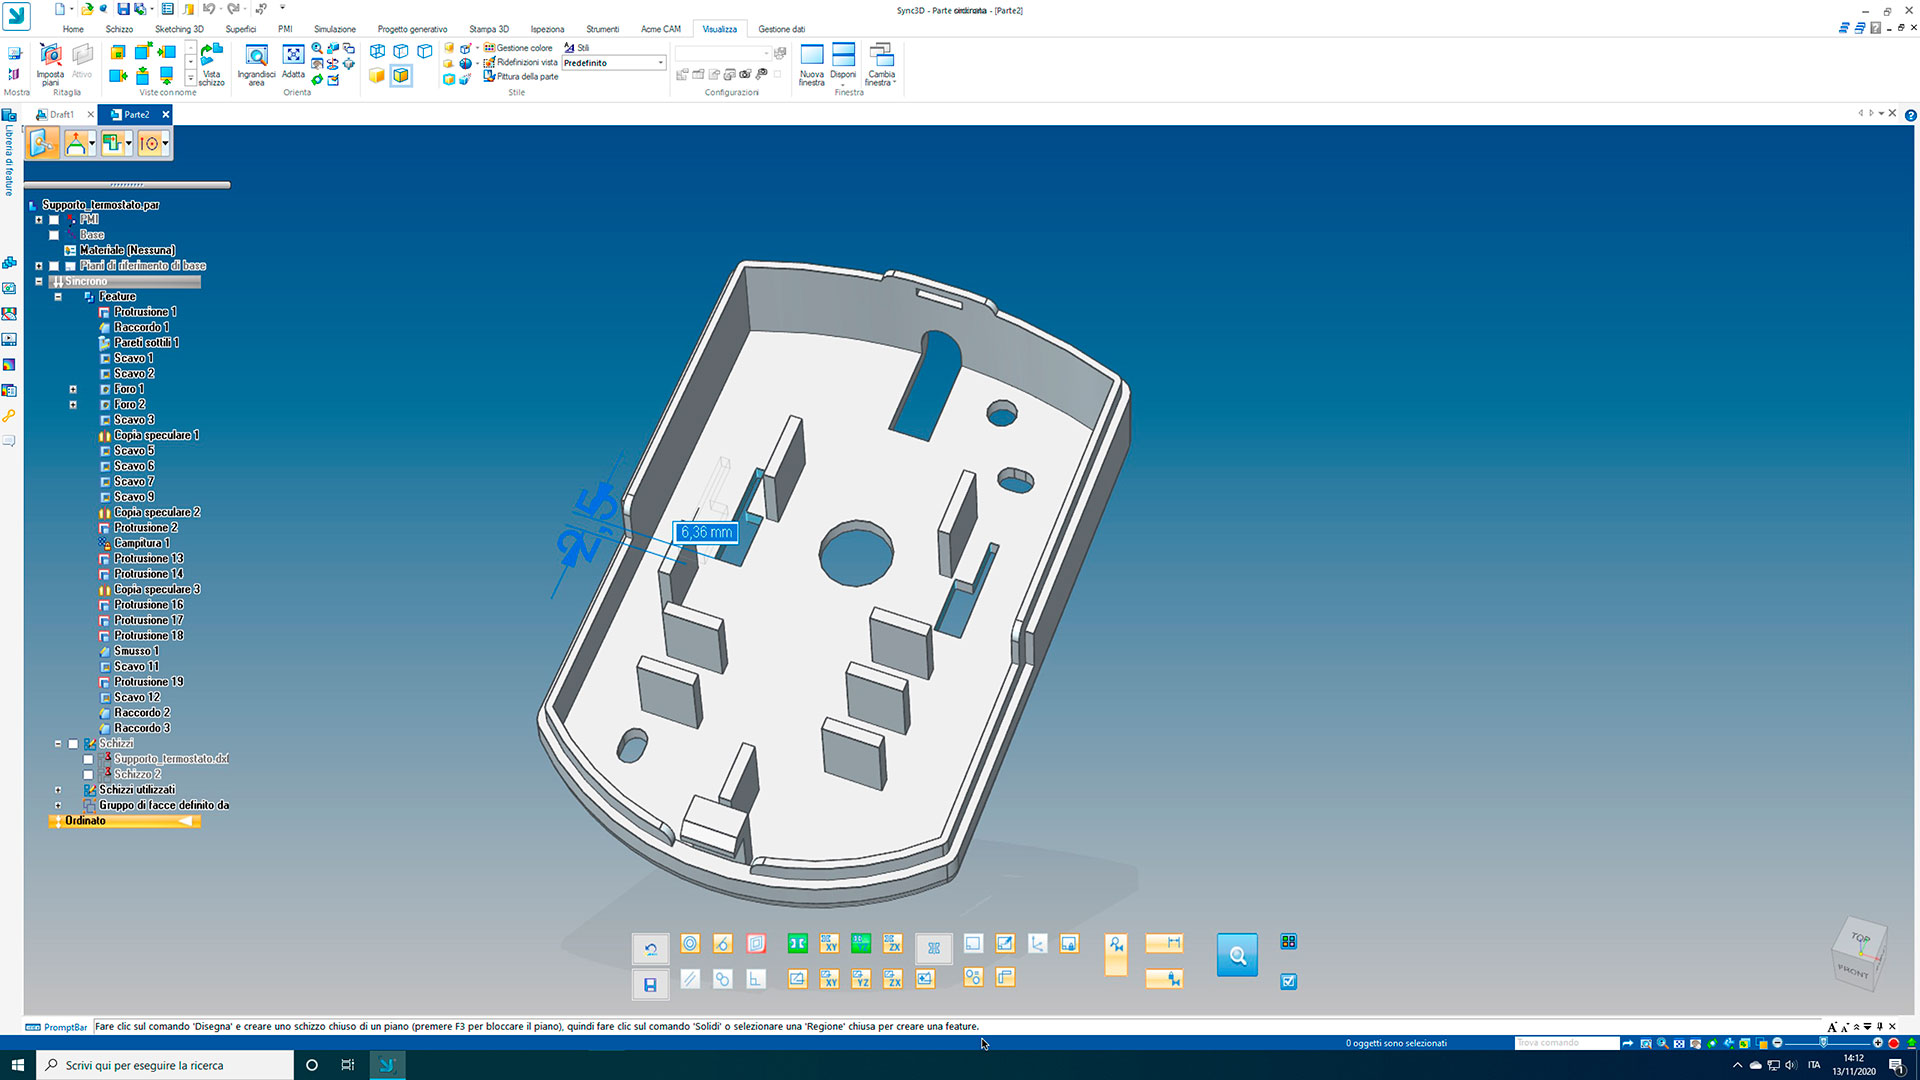
Task: Click the colored four-square grid icon
Action: pos(1288,941)
